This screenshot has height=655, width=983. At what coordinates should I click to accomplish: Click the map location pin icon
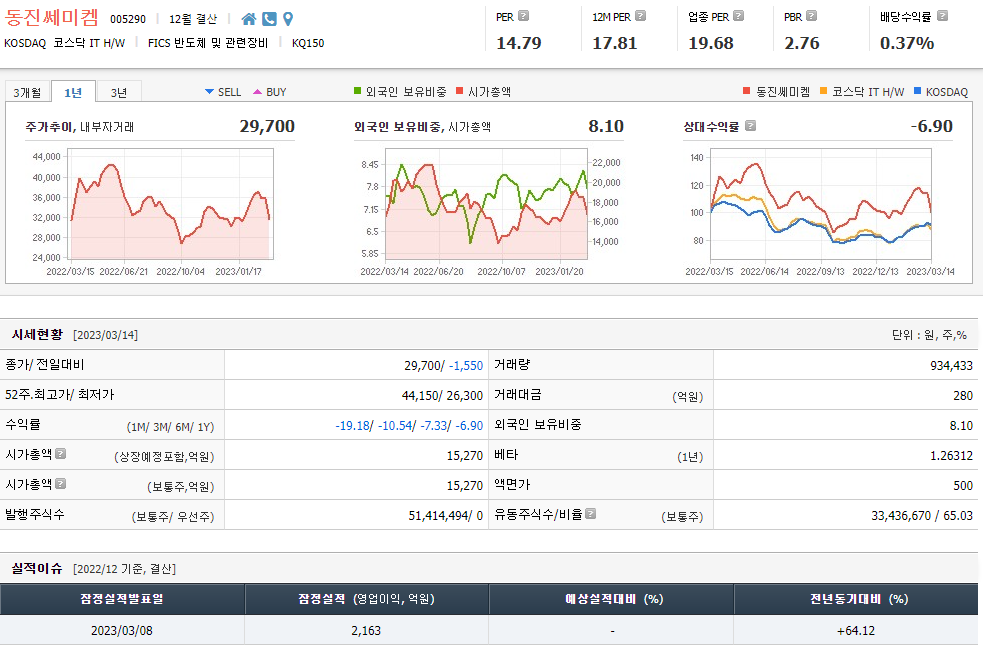288,19
